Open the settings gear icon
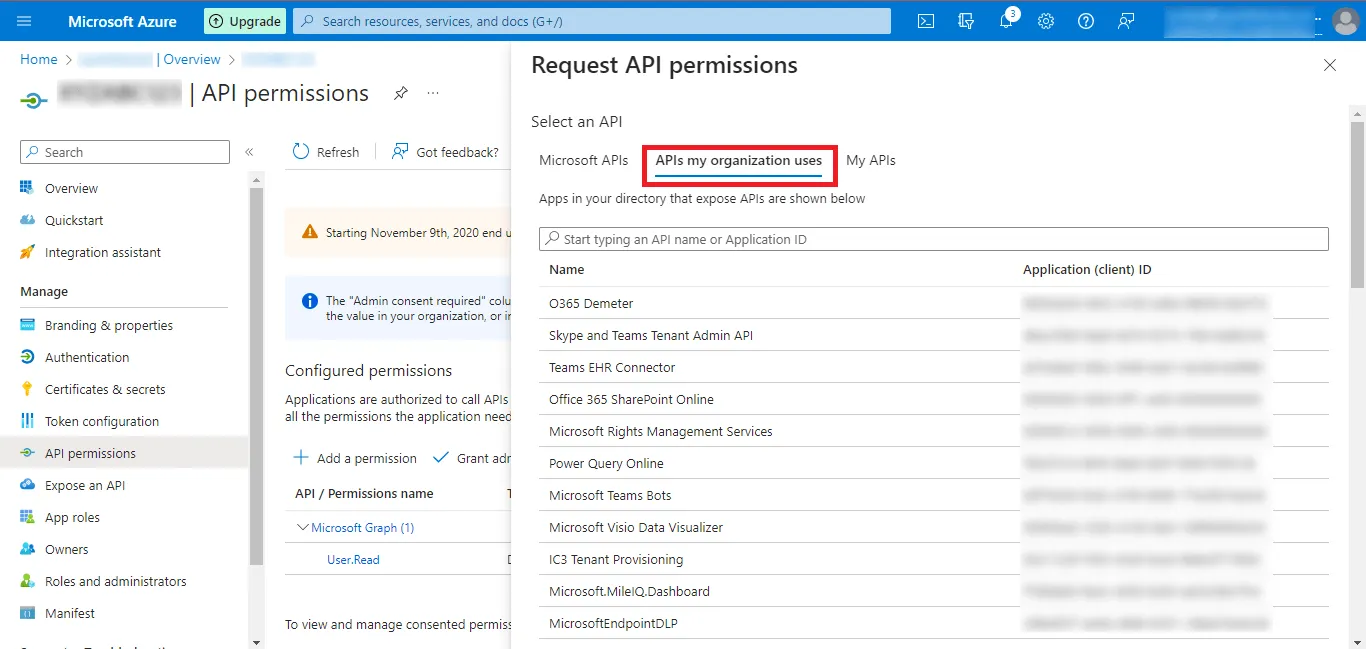The image size is (1366, 649). pos(1046,21)
